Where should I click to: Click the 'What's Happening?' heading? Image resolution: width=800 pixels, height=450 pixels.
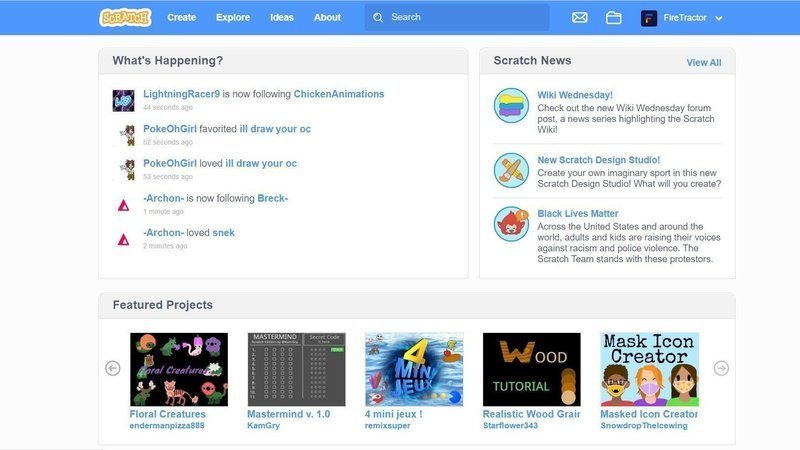(168, 60)
